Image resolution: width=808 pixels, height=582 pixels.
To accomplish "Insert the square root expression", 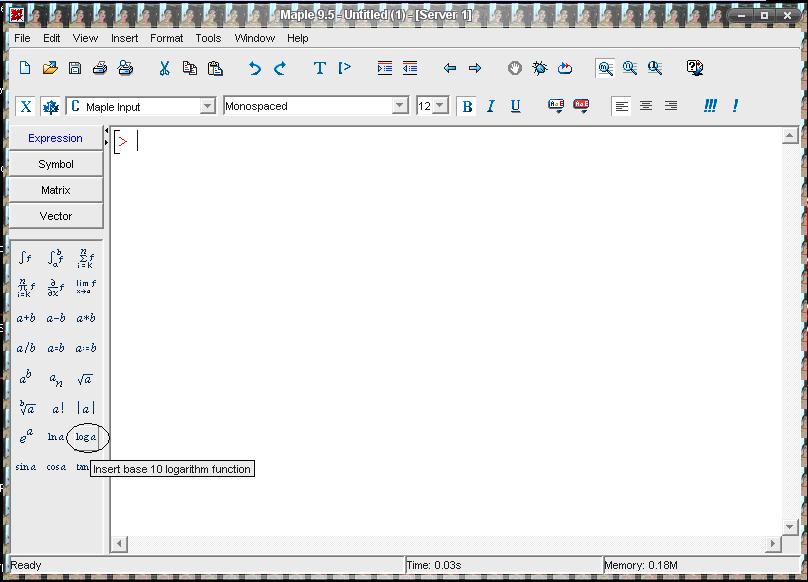I will [85, 379].
